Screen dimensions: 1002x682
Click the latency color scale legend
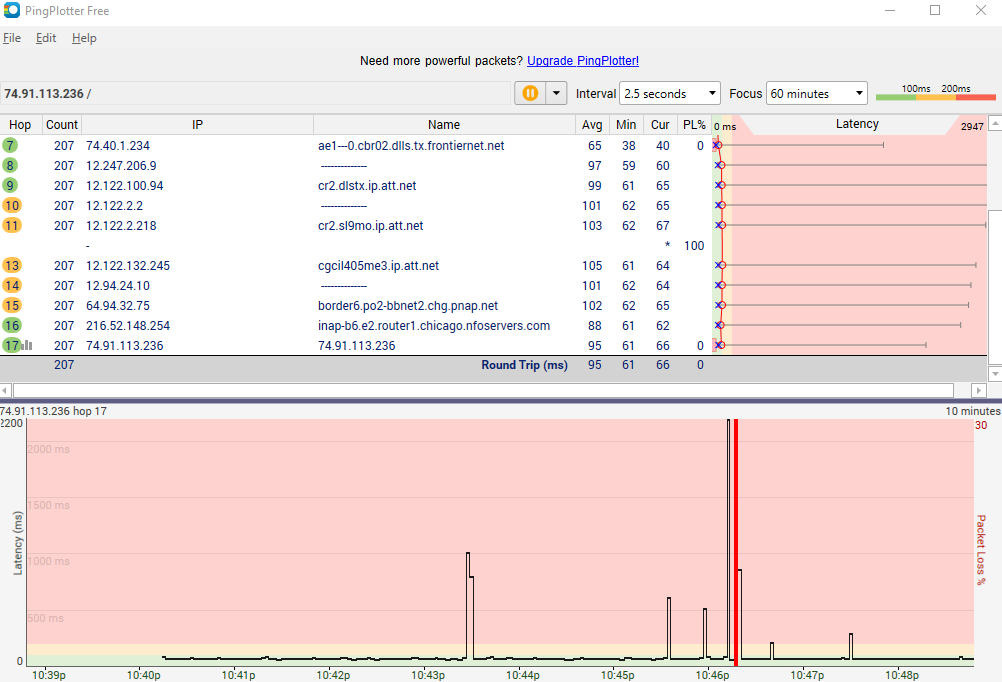tap(936, 93)
